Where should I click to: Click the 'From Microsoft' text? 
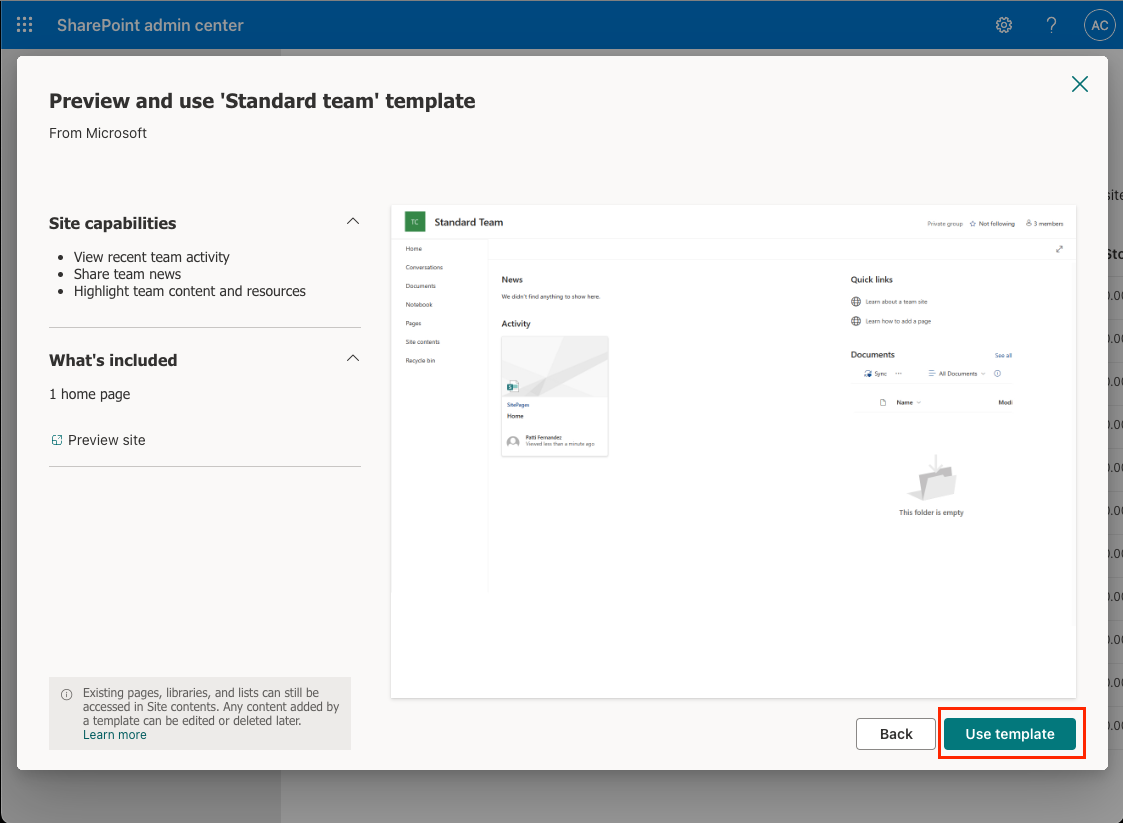[x=97, y=133]
